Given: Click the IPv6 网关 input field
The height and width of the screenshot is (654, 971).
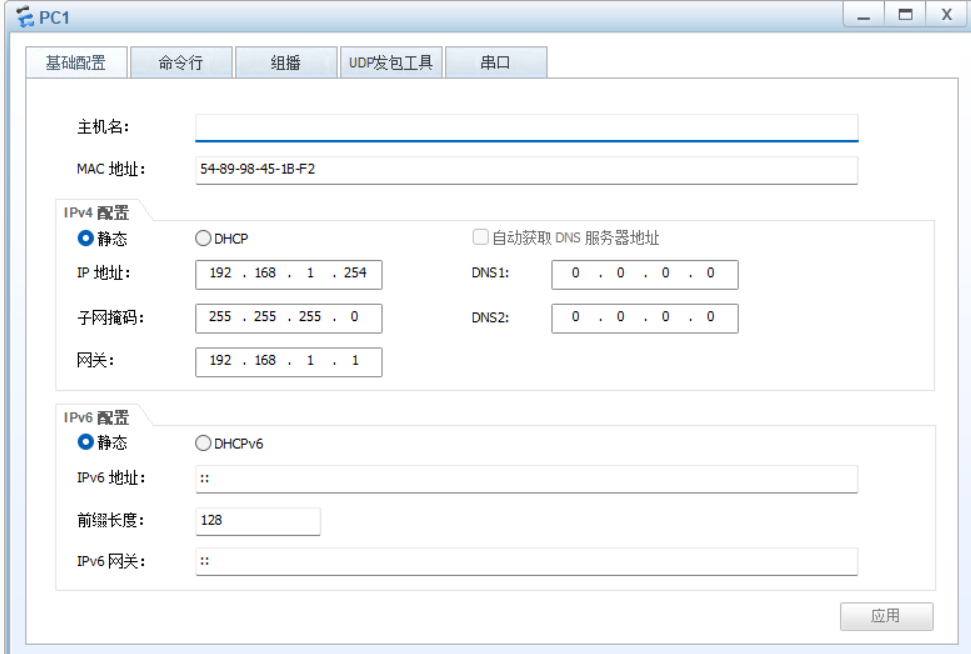Looking at the screenshot, I should click(x=526, y=561).
